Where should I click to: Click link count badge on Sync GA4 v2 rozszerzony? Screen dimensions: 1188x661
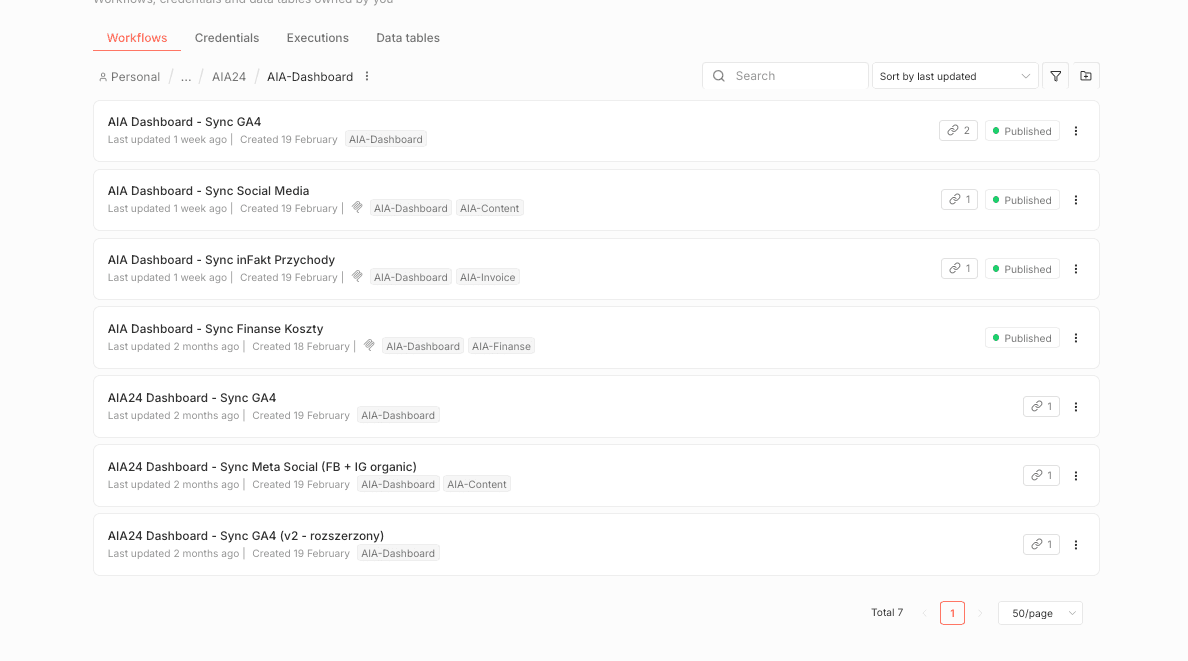(1041, 544)
